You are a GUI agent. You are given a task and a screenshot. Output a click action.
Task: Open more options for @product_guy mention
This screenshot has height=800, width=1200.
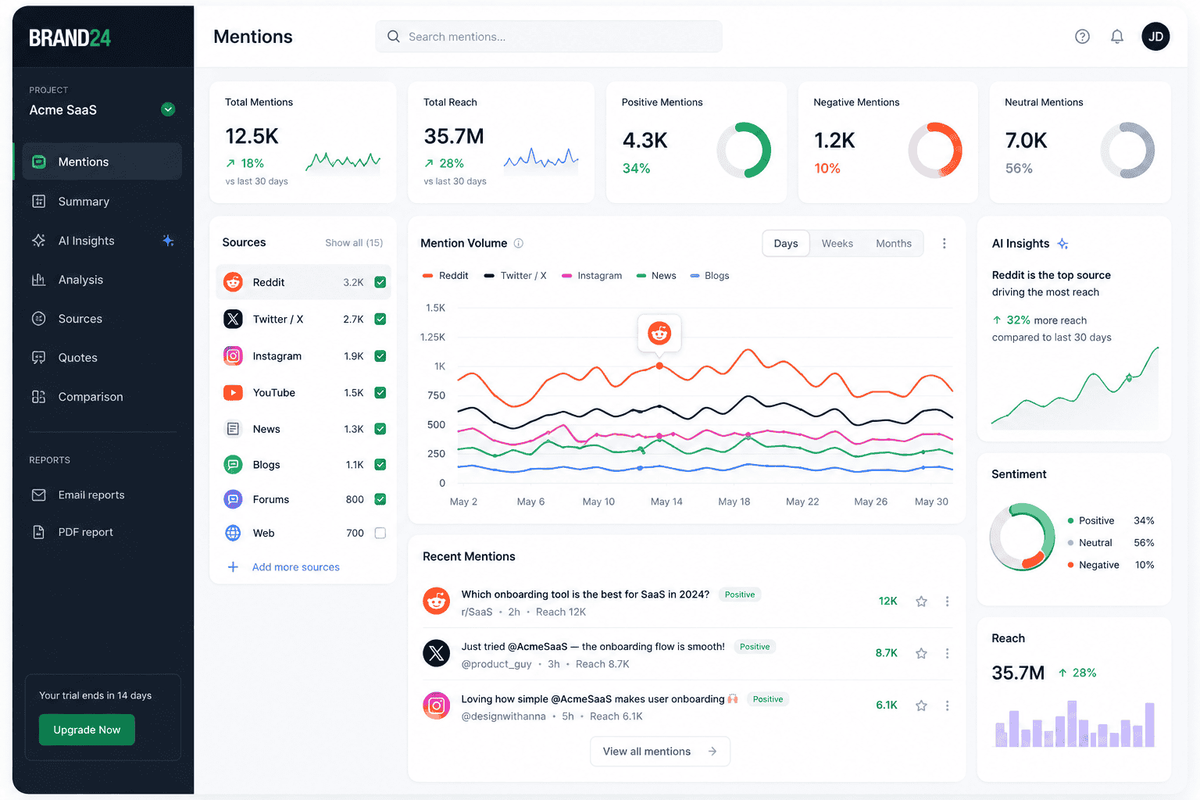click(947, 653)
